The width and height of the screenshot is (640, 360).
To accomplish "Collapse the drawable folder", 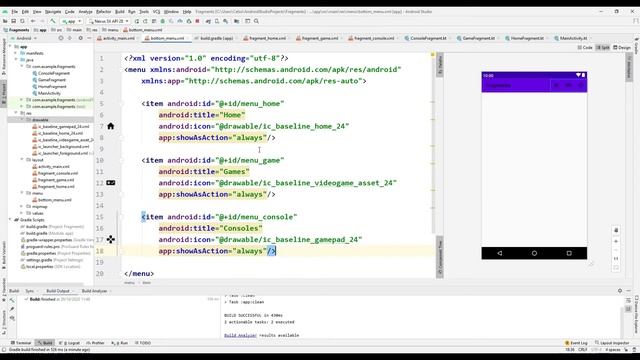I will pos(22,120).
